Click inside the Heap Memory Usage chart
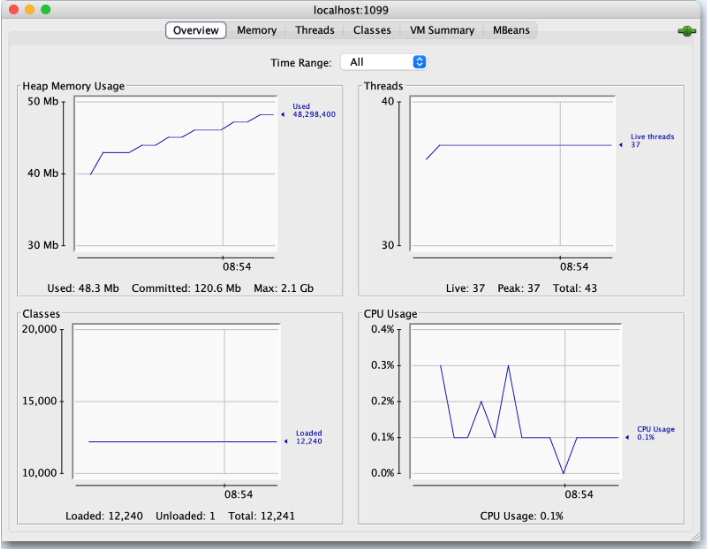Image resolution: width=710 pixels, height=552 pixels. (x=175, y=173)
